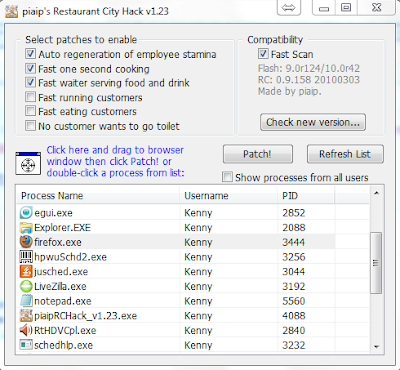Select the LiveZilla.exe process name
400x370 pixels.
pyautogui.click(x=60, y=286)
